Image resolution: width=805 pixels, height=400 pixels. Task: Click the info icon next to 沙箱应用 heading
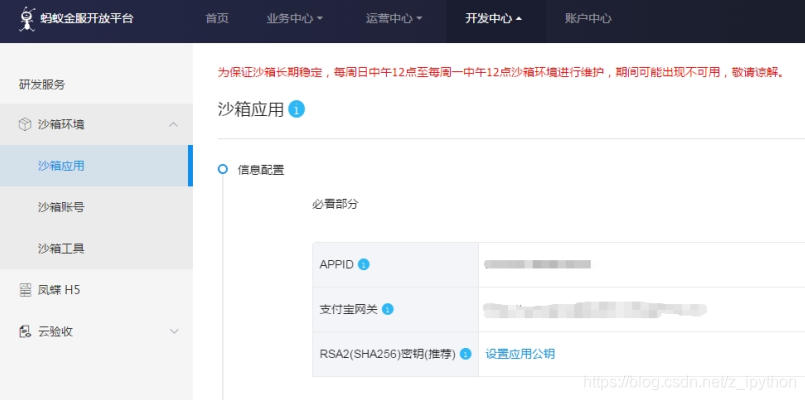coord(296,109)
